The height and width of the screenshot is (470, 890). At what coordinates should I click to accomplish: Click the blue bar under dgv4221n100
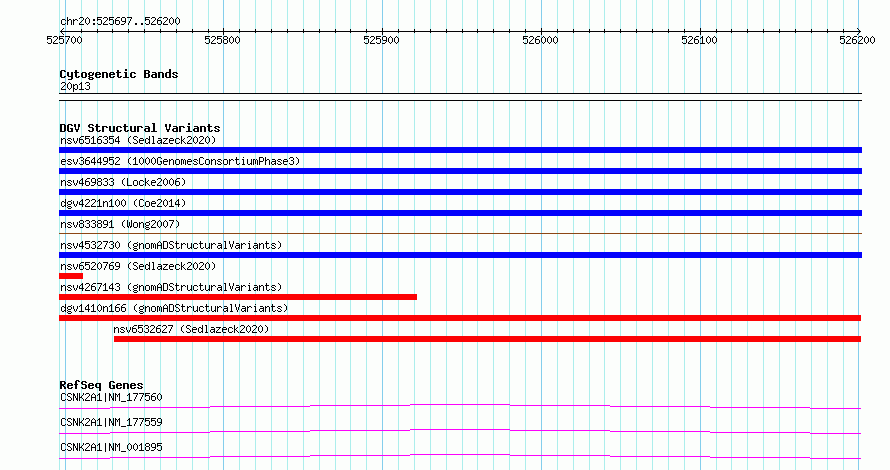click(460, 213)
